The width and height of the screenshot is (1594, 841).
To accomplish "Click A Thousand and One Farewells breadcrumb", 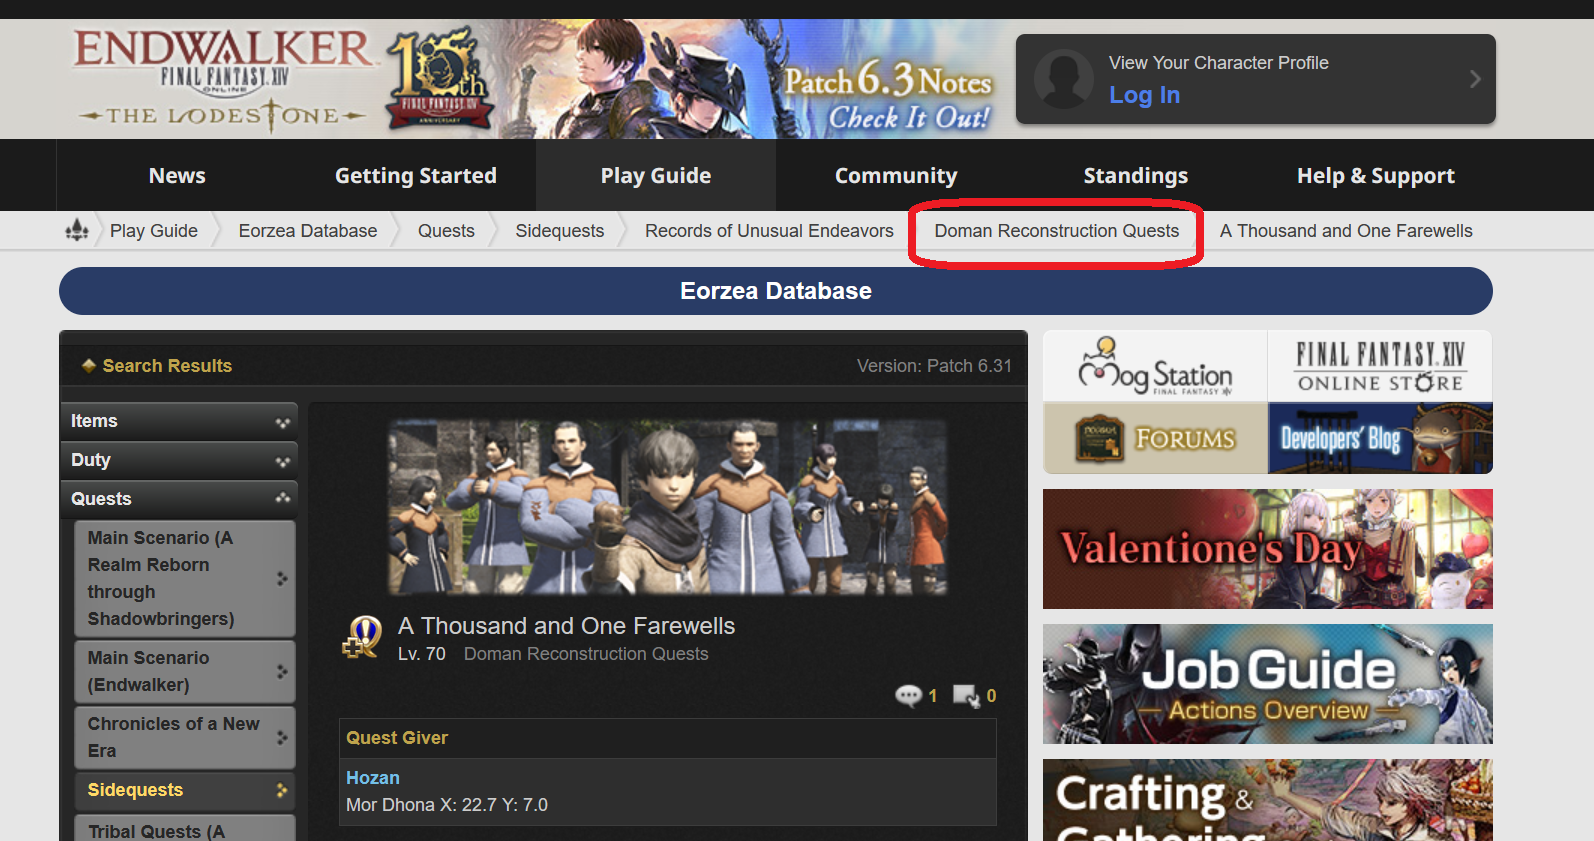I will pos(1346,231).
